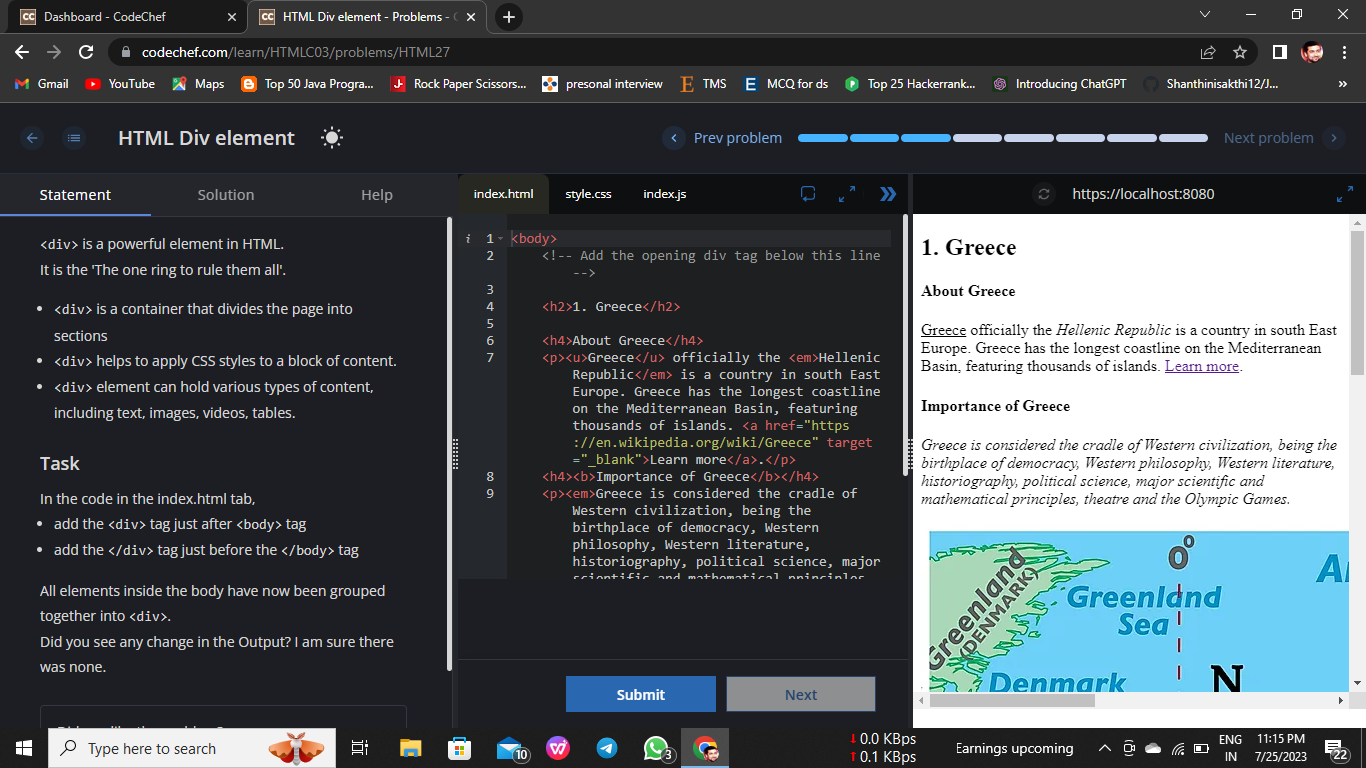Viewport: 1366px width, 768px height.
Task: Maximize the output preview panel
Action: tap(1344, 194)
